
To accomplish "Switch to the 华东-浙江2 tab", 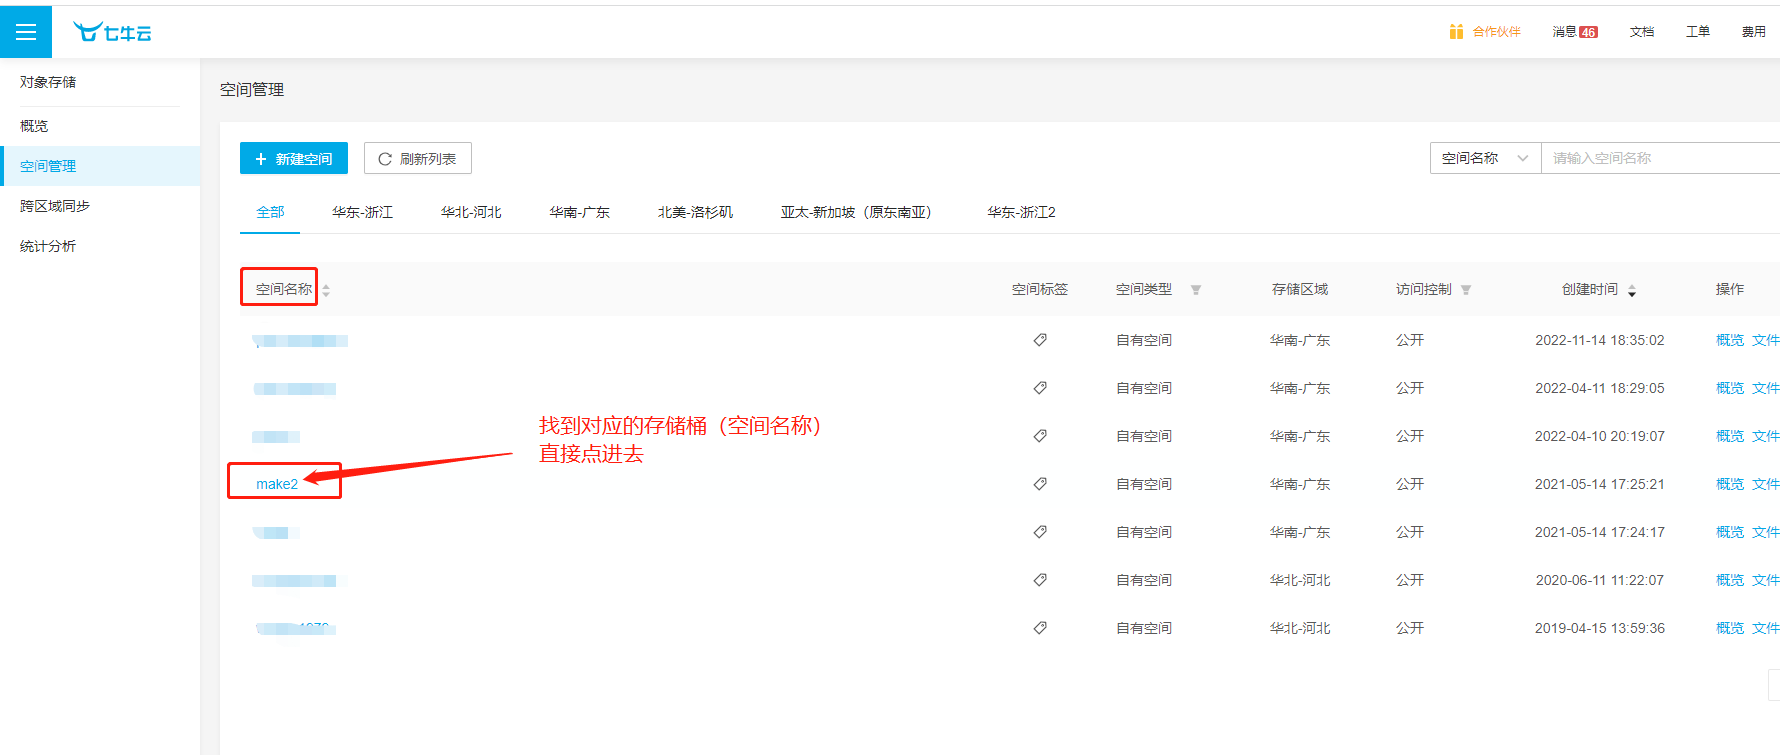I will tap(1021, 212).
